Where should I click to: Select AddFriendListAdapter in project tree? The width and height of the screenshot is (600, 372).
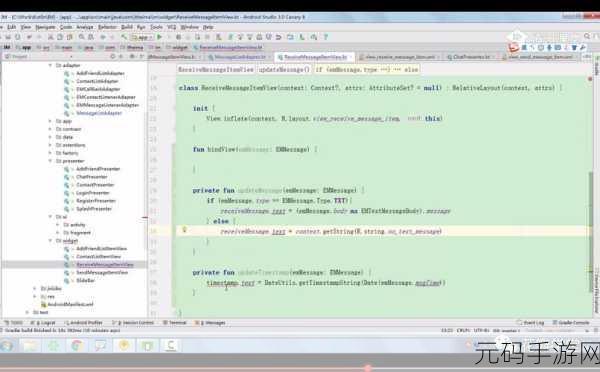(x=100, y=73)
